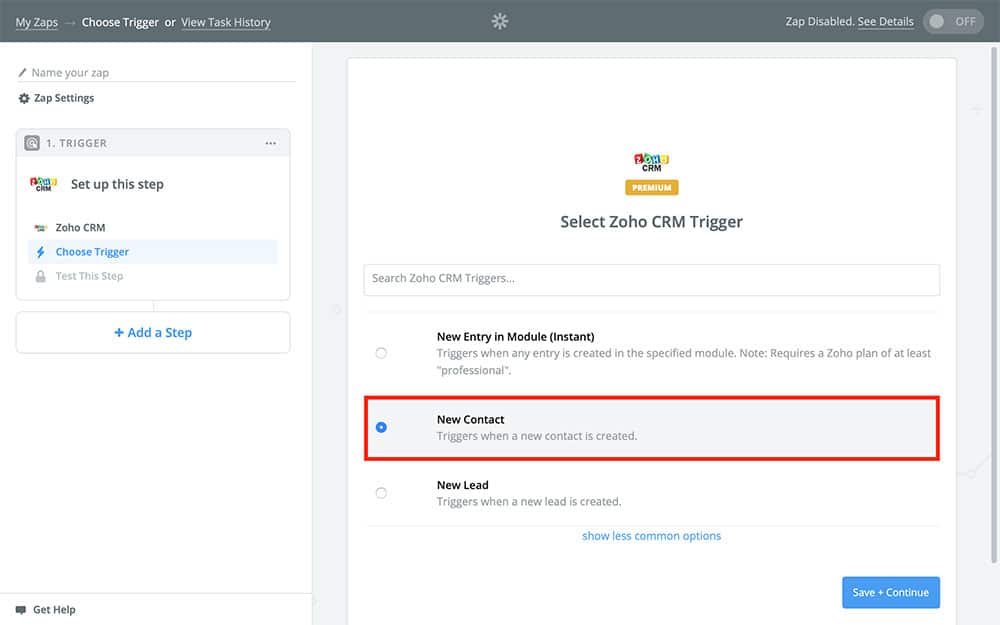The height and width of the screenshot is (625, 1000).
Task: Click the trigger step magnifier icon
Action: tap(32, 143)
